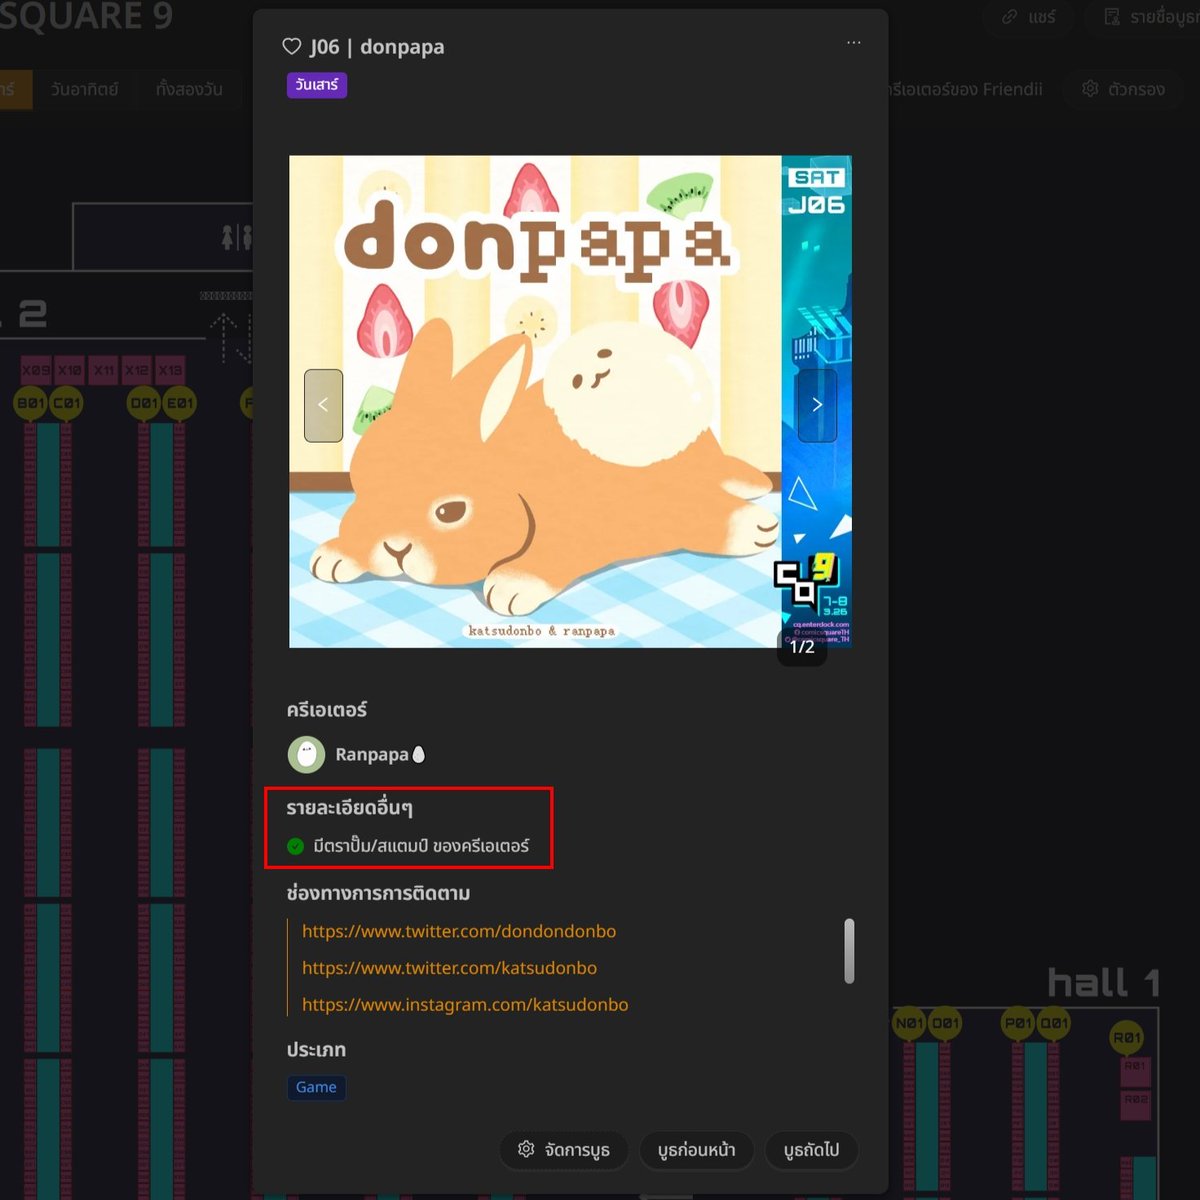Screen dimensions: 1200x1200
Task: Select booth marker D01 on the map
Action: click(145, 404)
